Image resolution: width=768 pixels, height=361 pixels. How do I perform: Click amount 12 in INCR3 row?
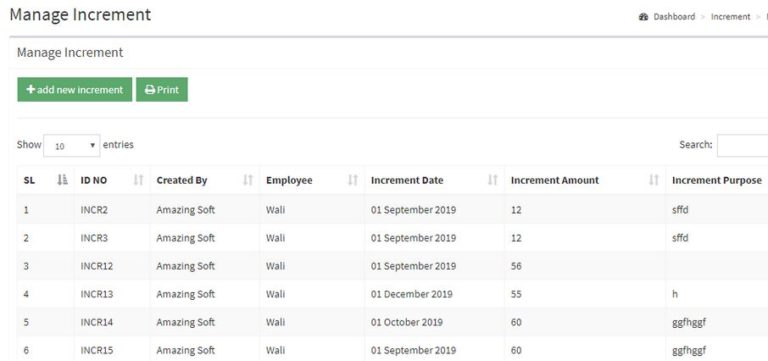pyautogui.click(x=516, y=238)
